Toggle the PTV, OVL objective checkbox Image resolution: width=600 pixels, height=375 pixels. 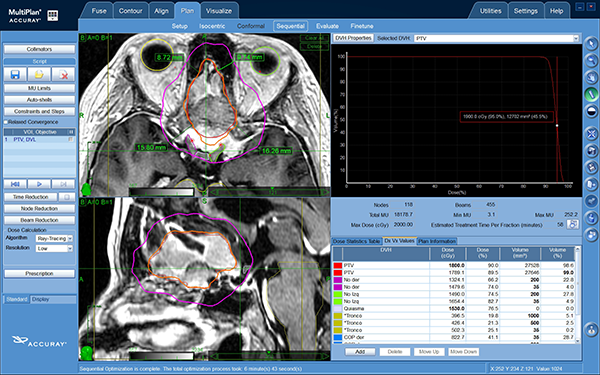71,140
